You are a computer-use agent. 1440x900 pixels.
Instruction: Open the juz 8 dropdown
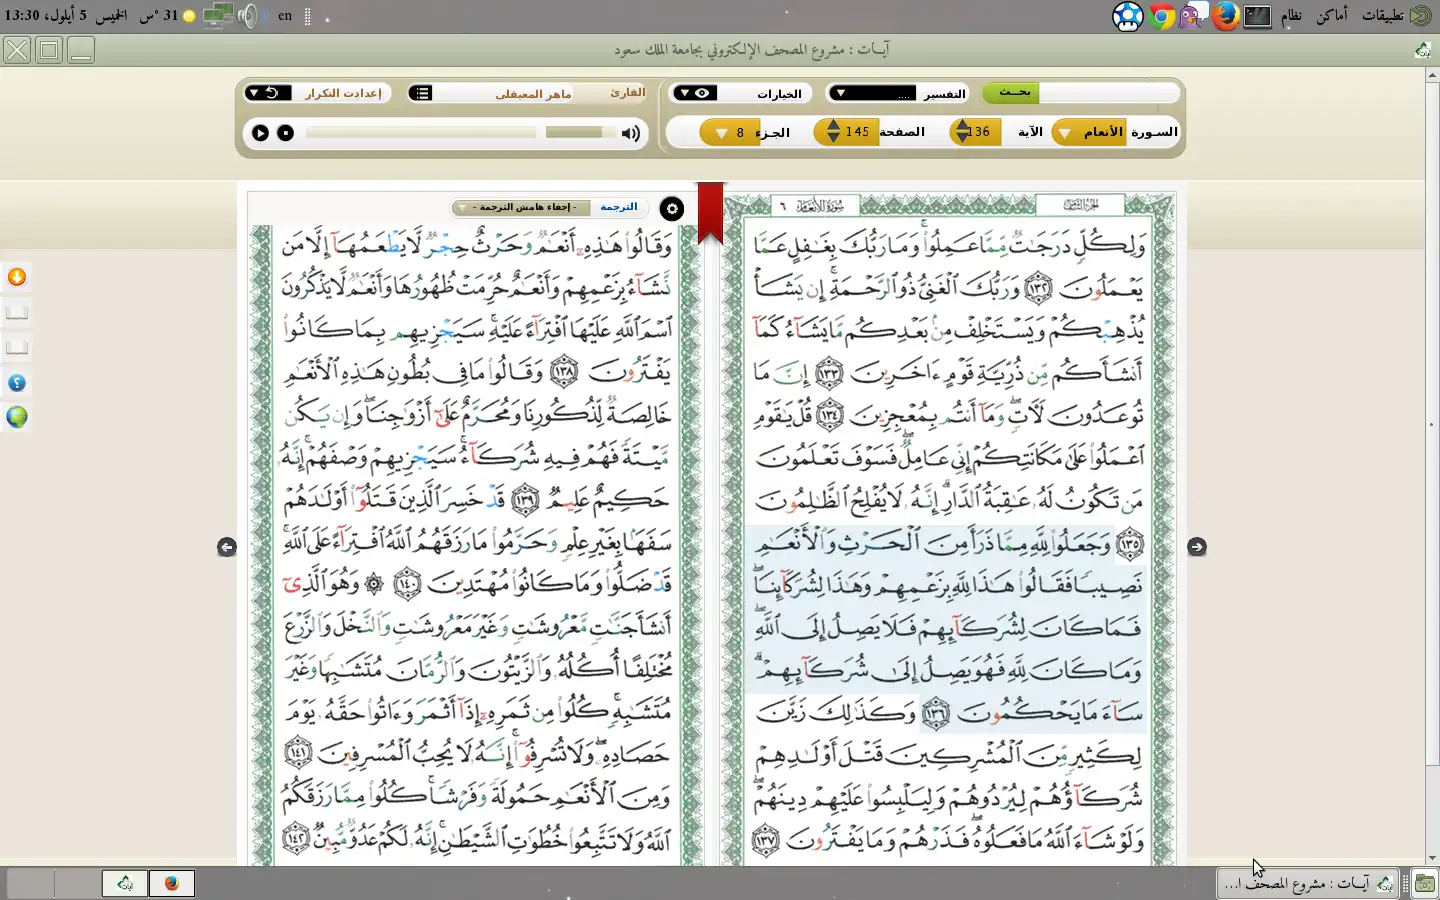(730, 132)
